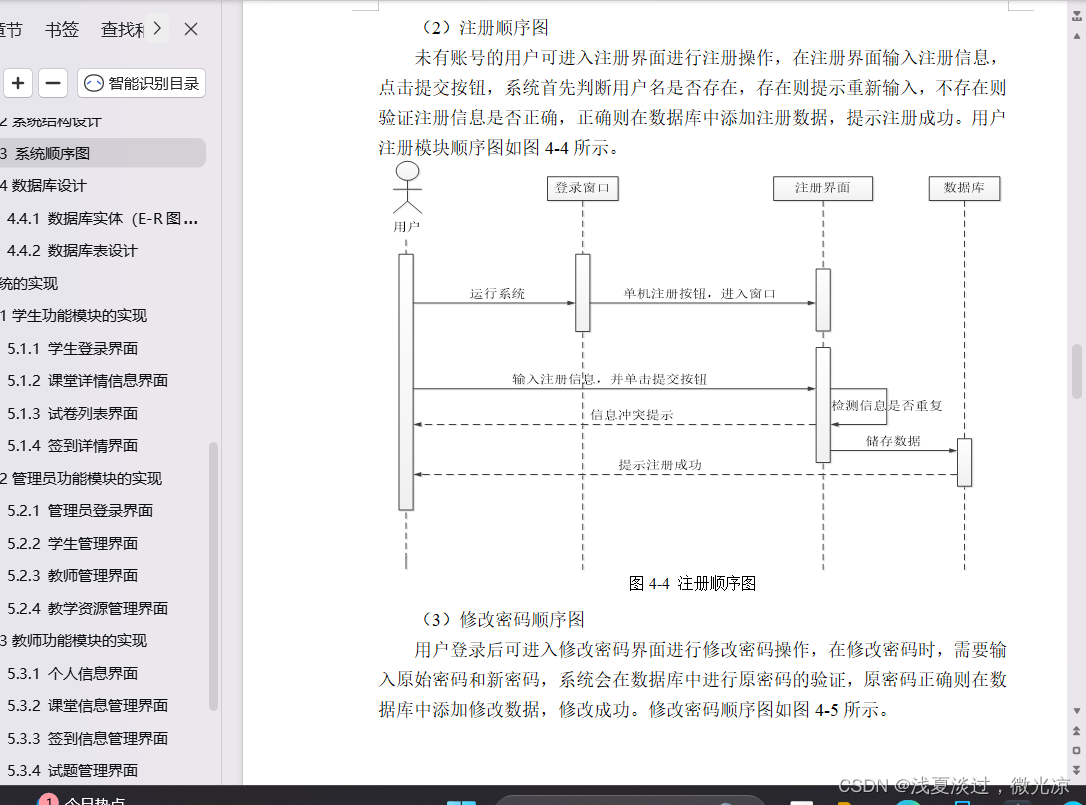Go to 5.1.3 试卷列表界面
Viewport: 1086px width, 805px height.
click(x=72, y=414)
